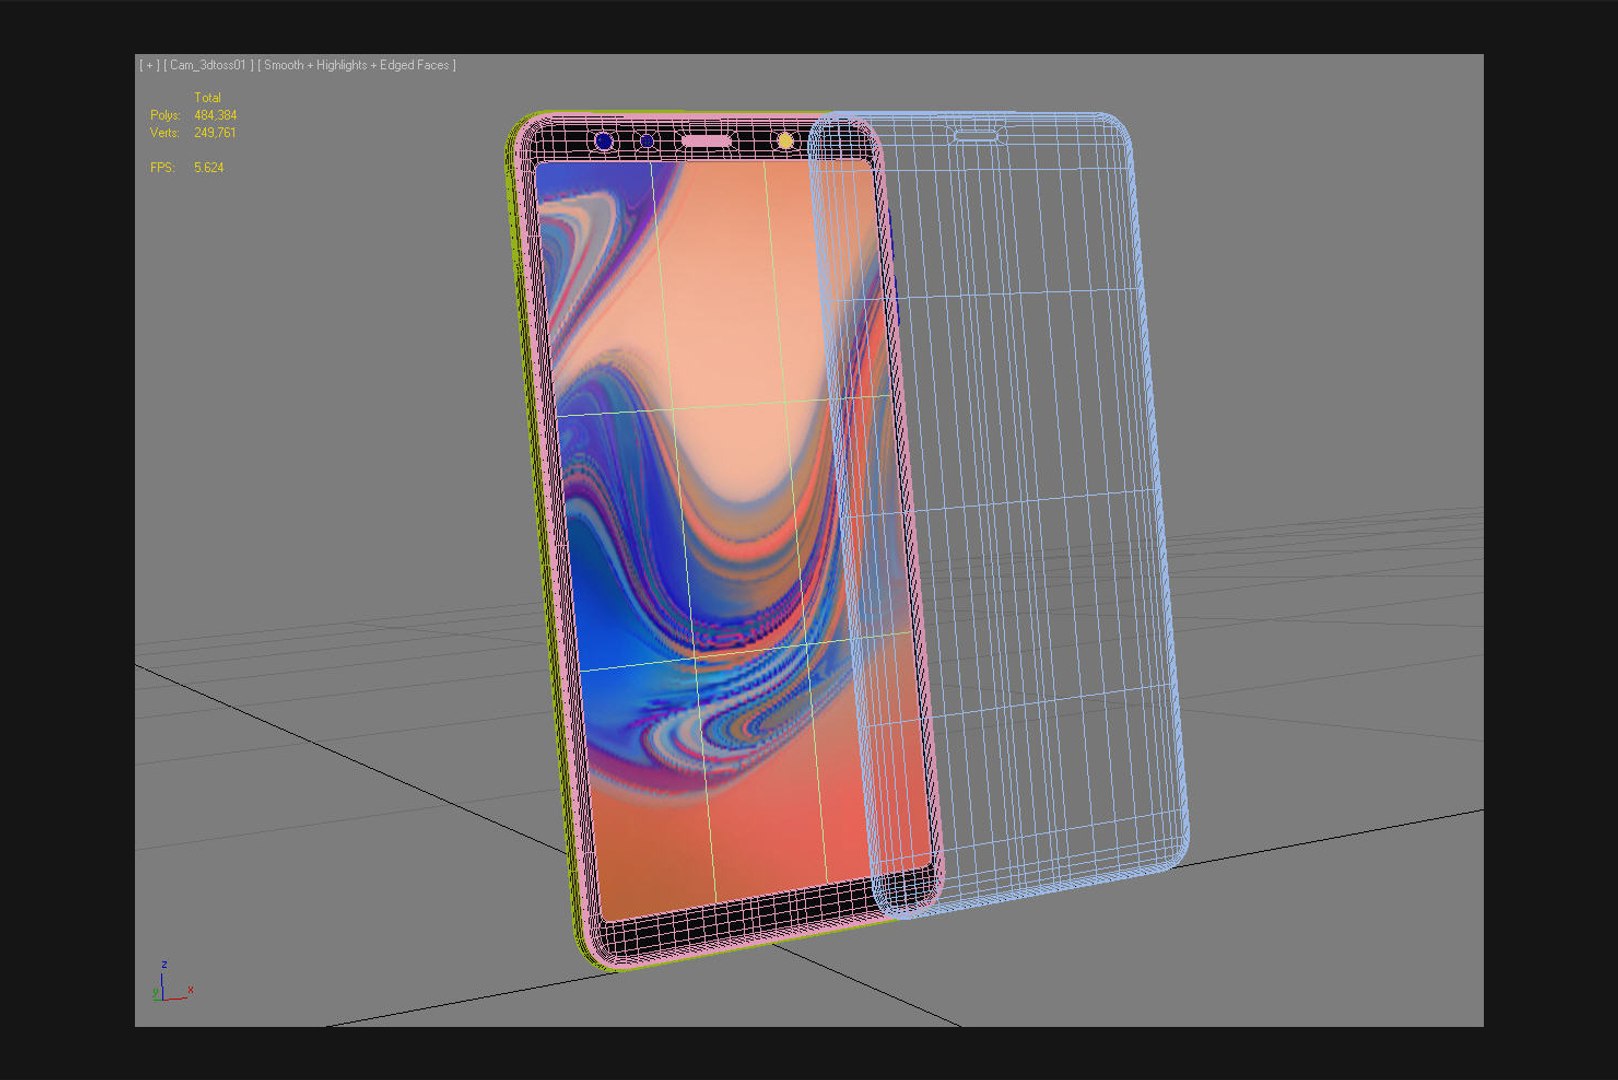The image size is (1618, 1080).
Task: Select the Verts count 249,761
Action: pyautogui.click(x=215, y=132)
